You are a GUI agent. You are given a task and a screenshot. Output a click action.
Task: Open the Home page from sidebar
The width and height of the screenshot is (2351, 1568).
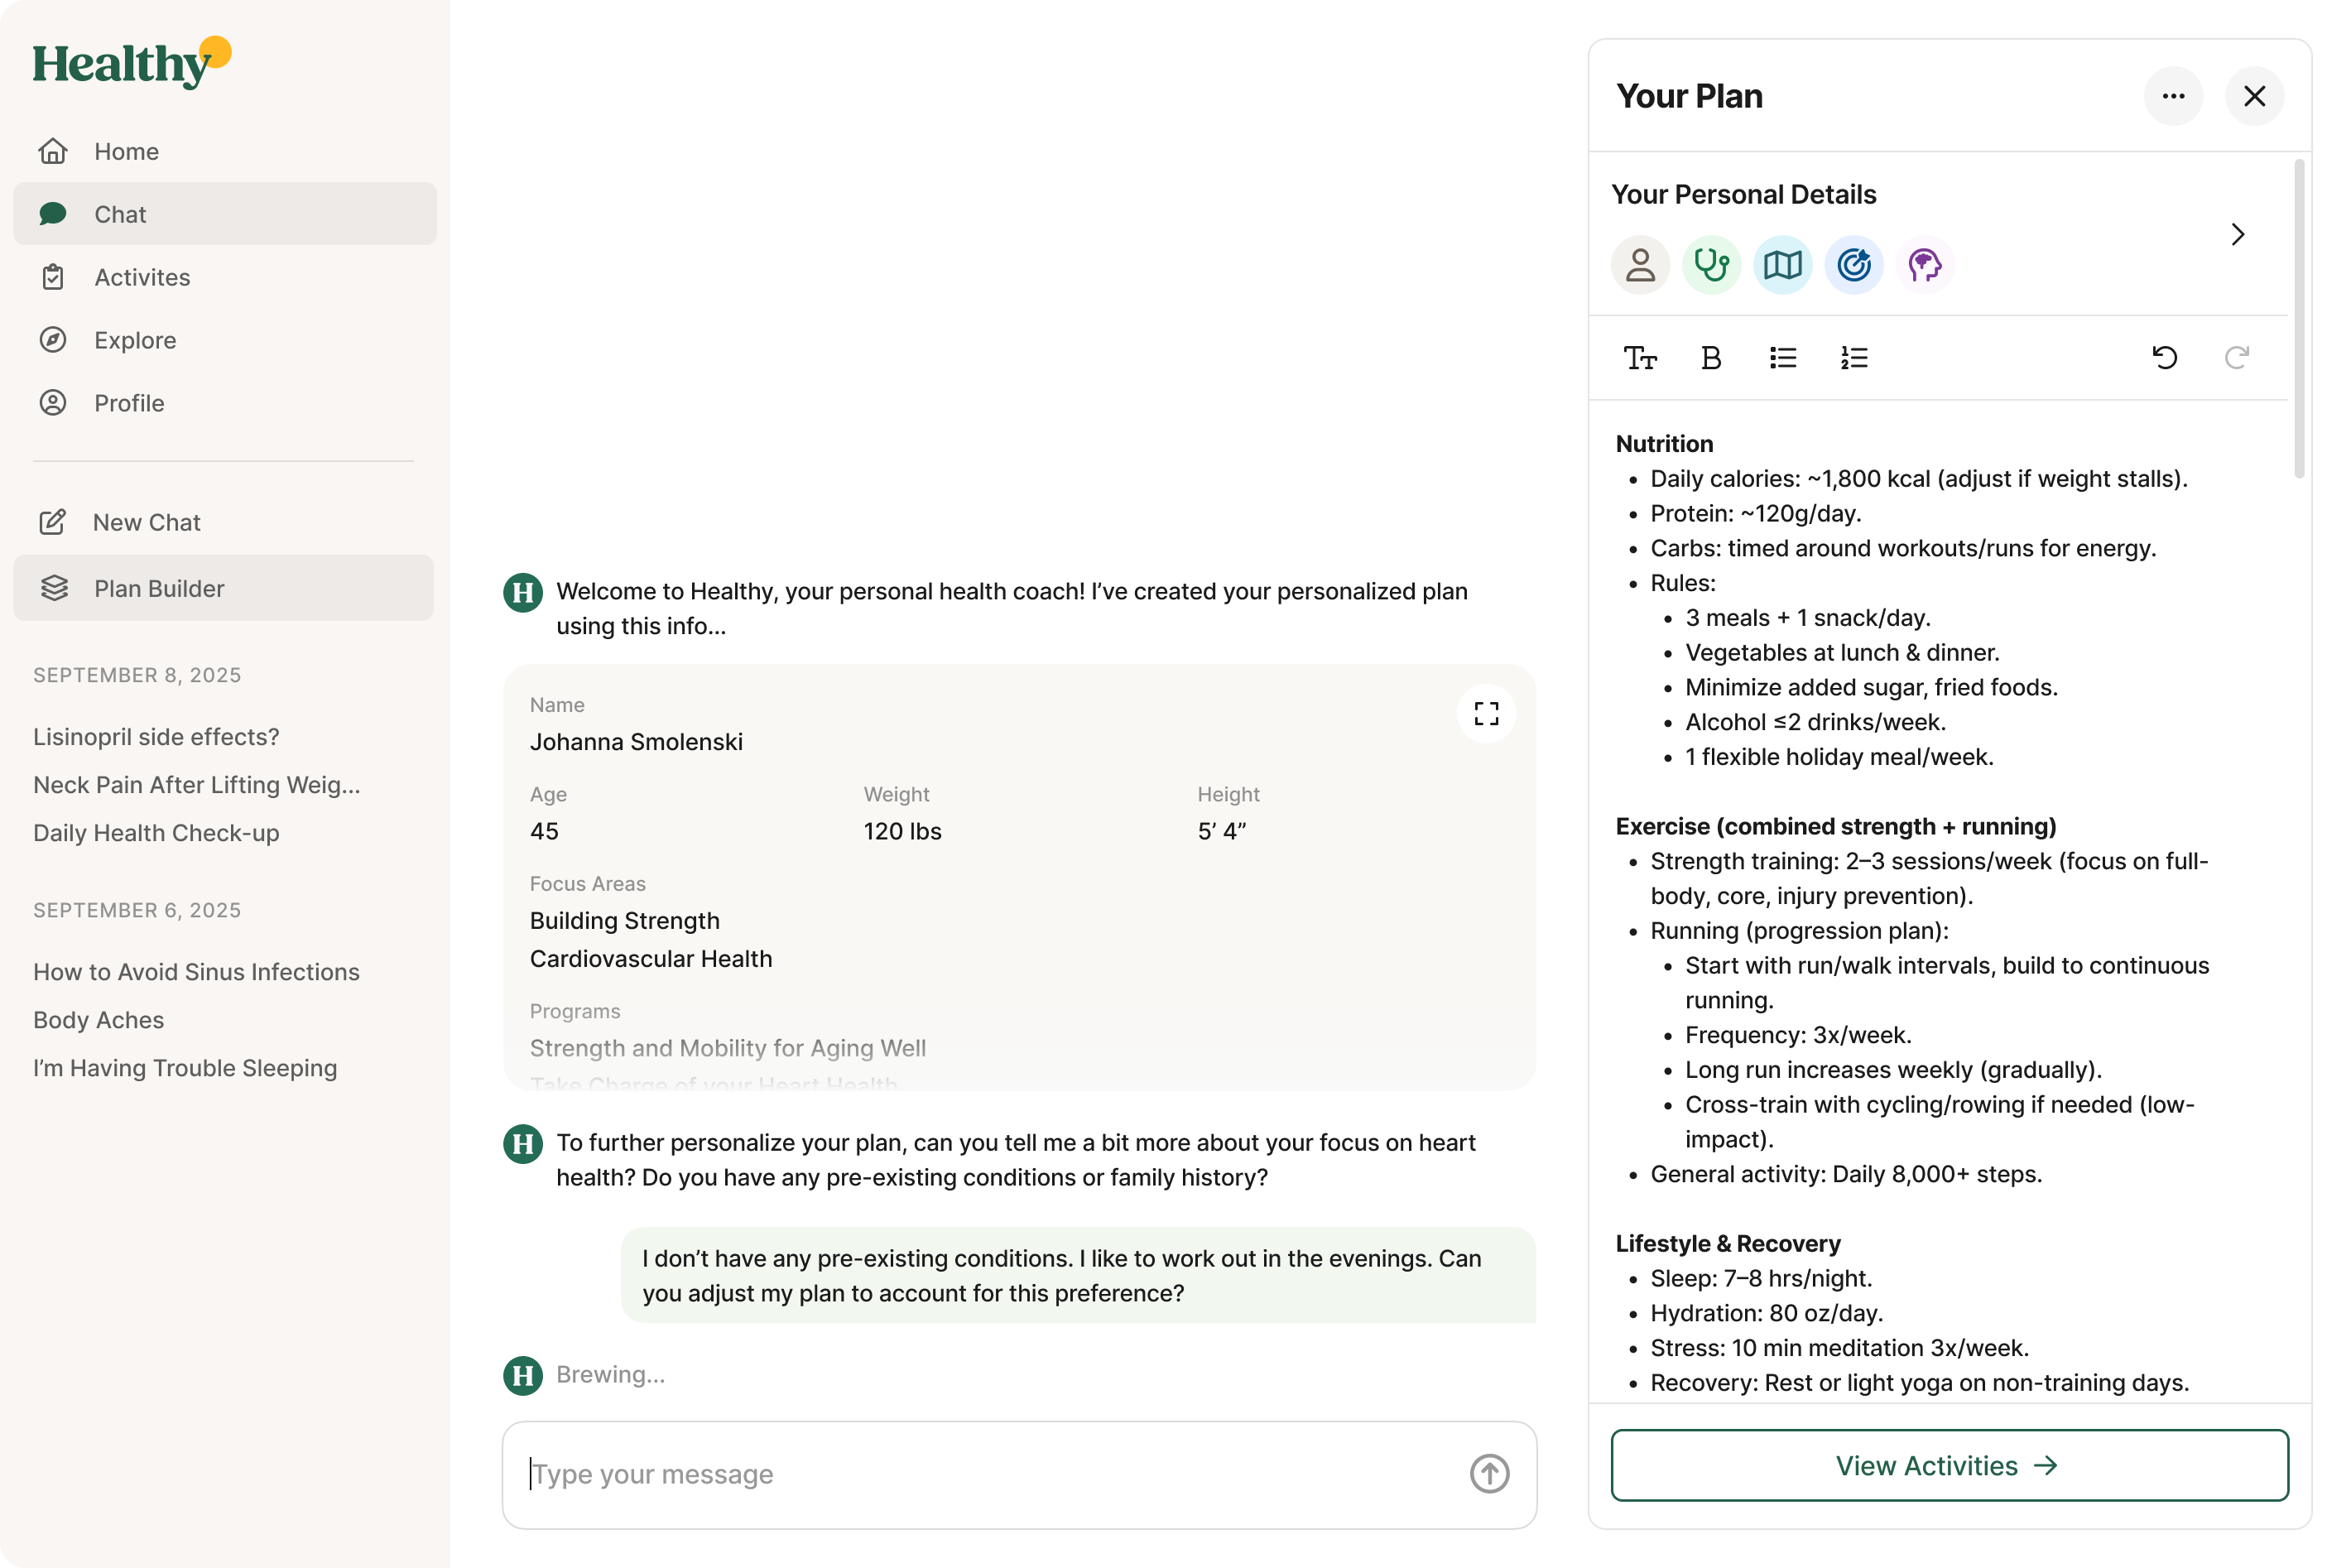[225, 151]
